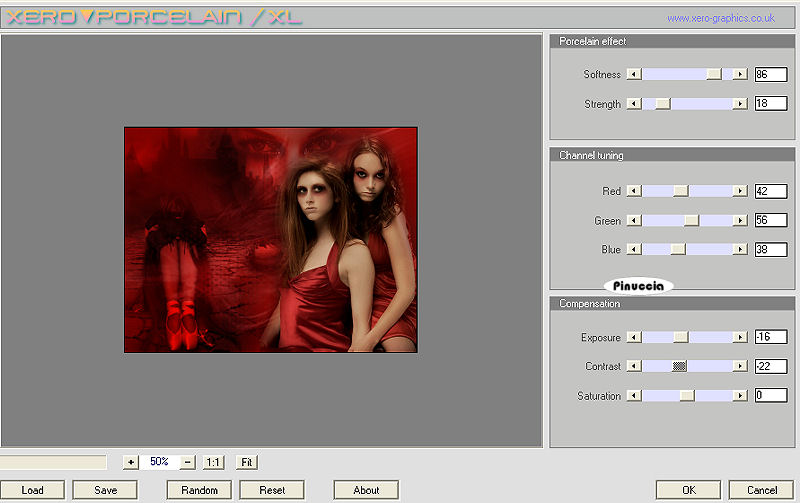Screen dimensions: 800x503
Task: Increase Contrast using right arrow
Action: [x=740, y=367]
